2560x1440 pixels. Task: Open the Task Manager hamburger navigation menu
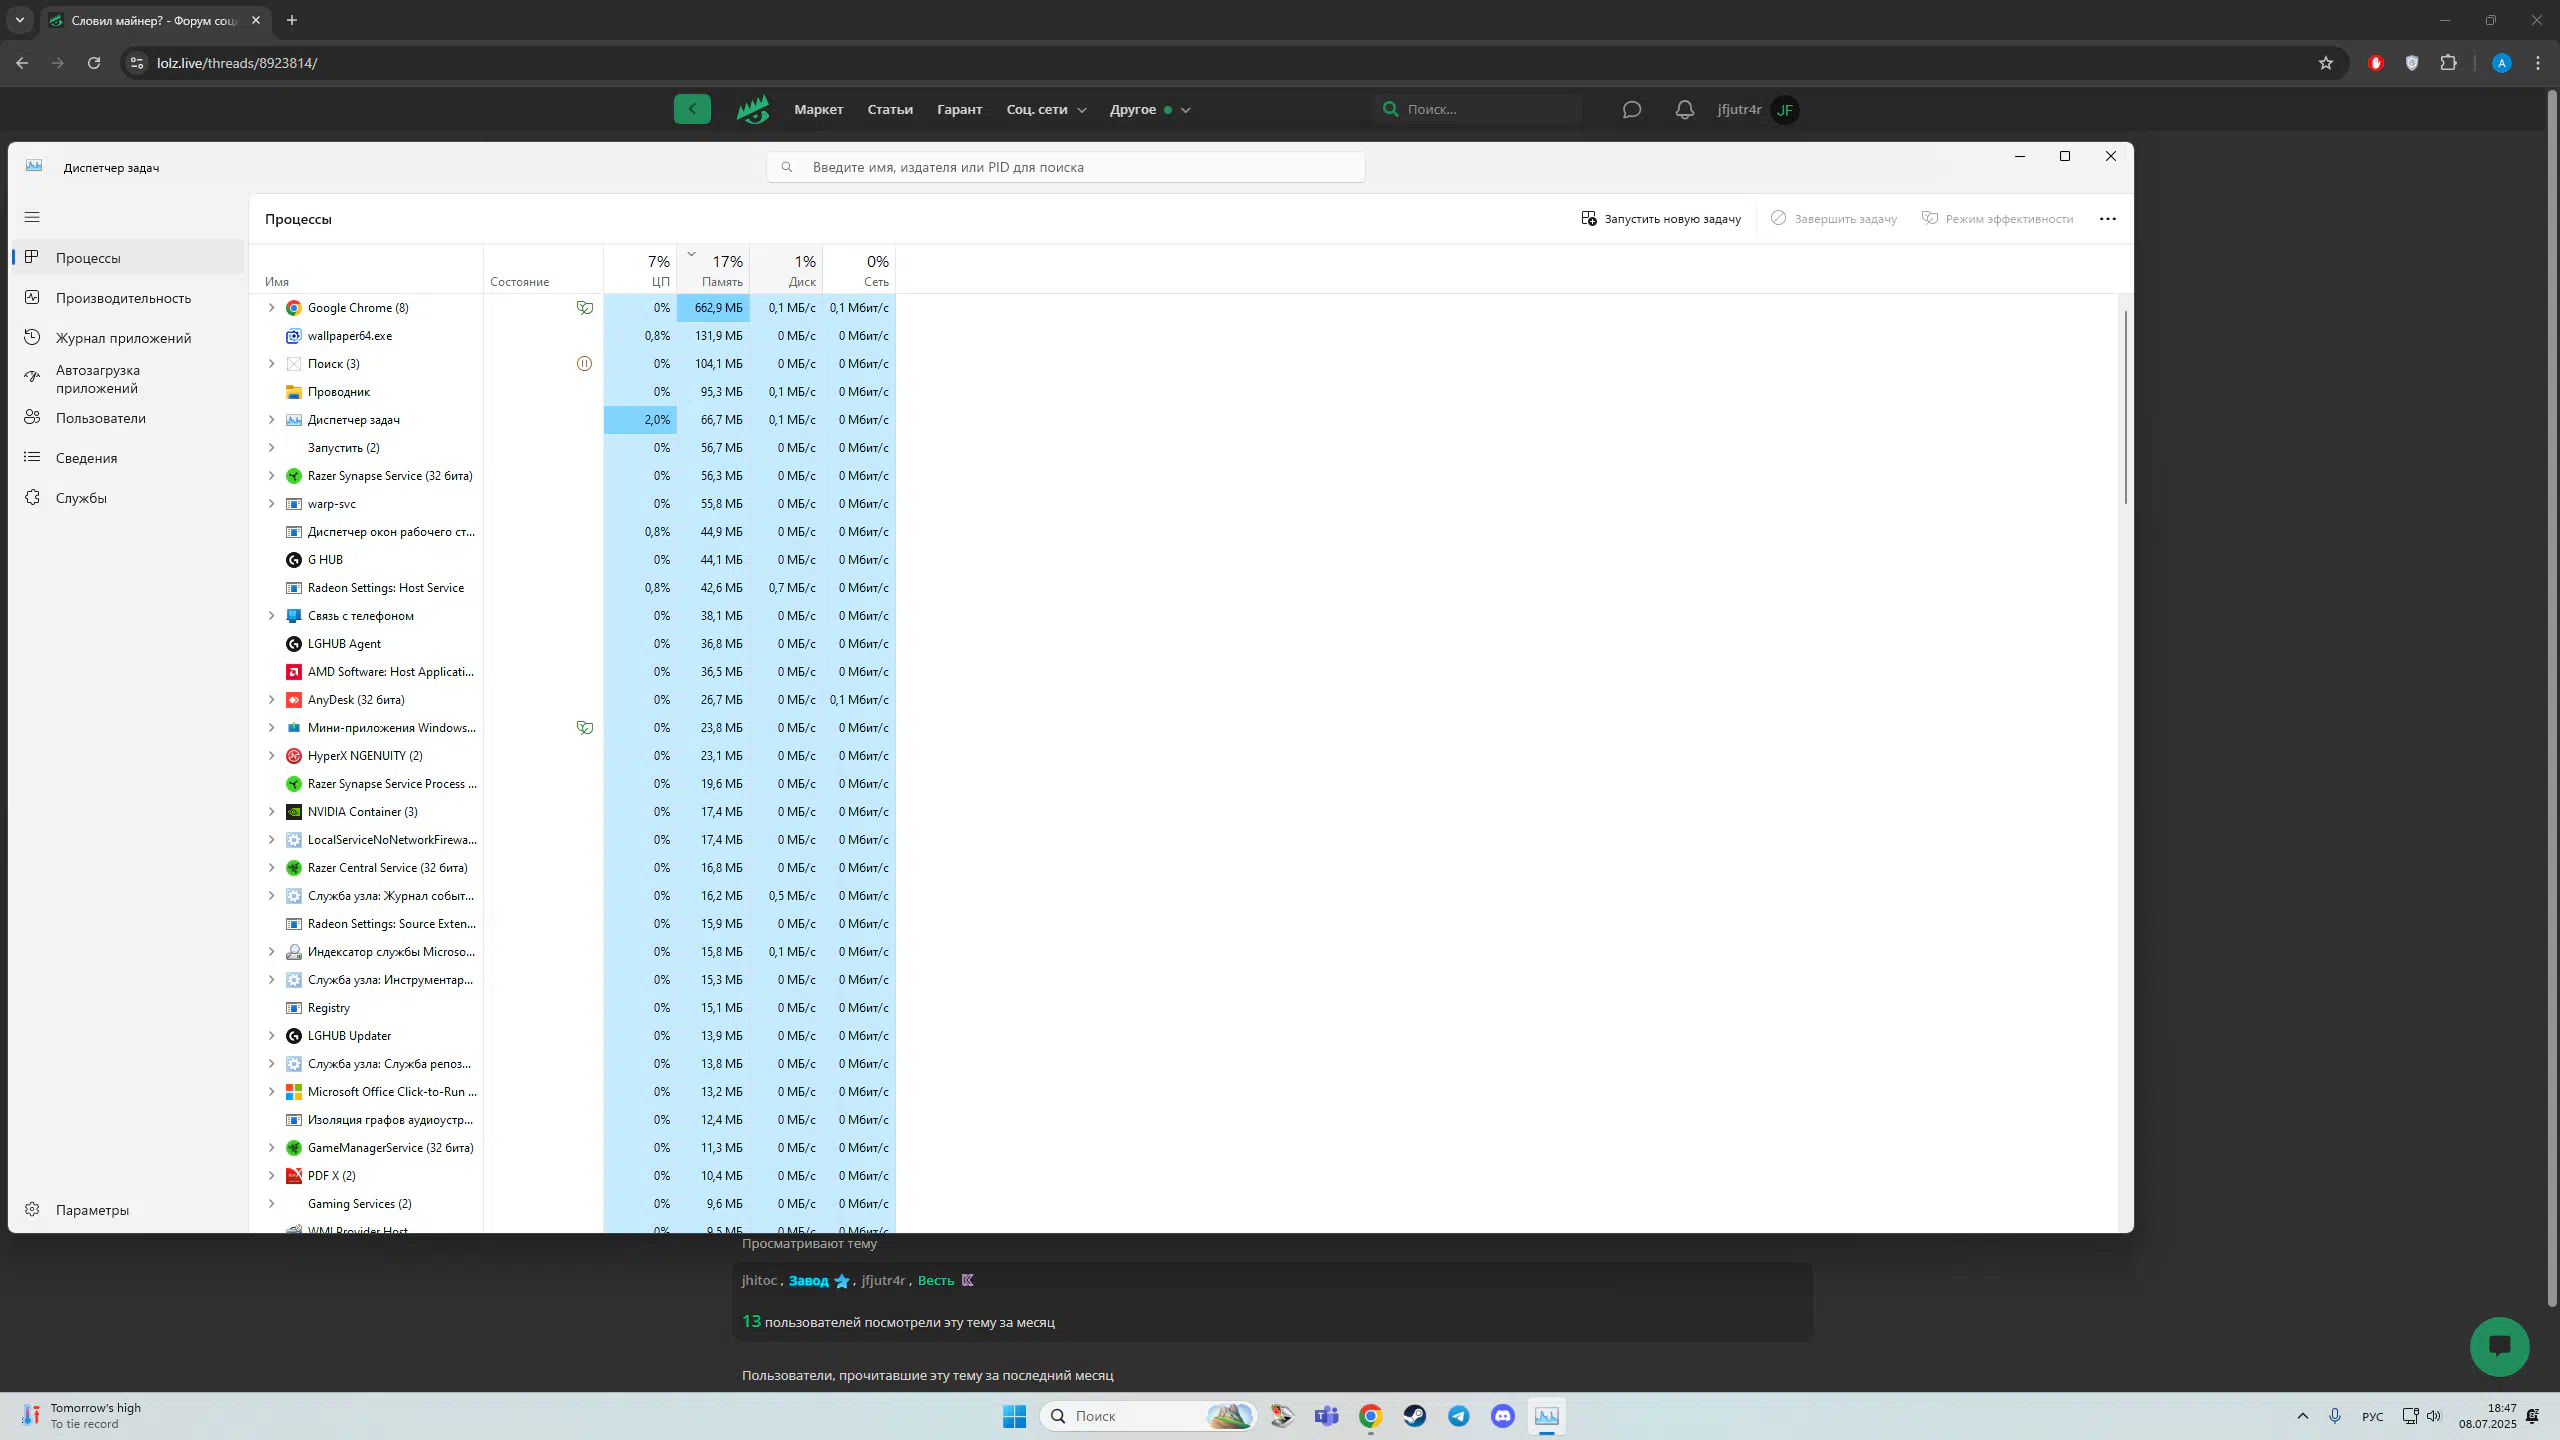click(x=32, y=217)
